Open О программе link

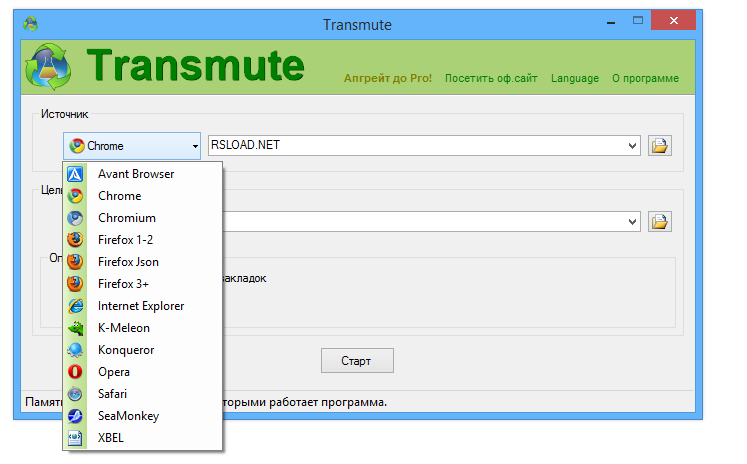[x=646, y=78]
